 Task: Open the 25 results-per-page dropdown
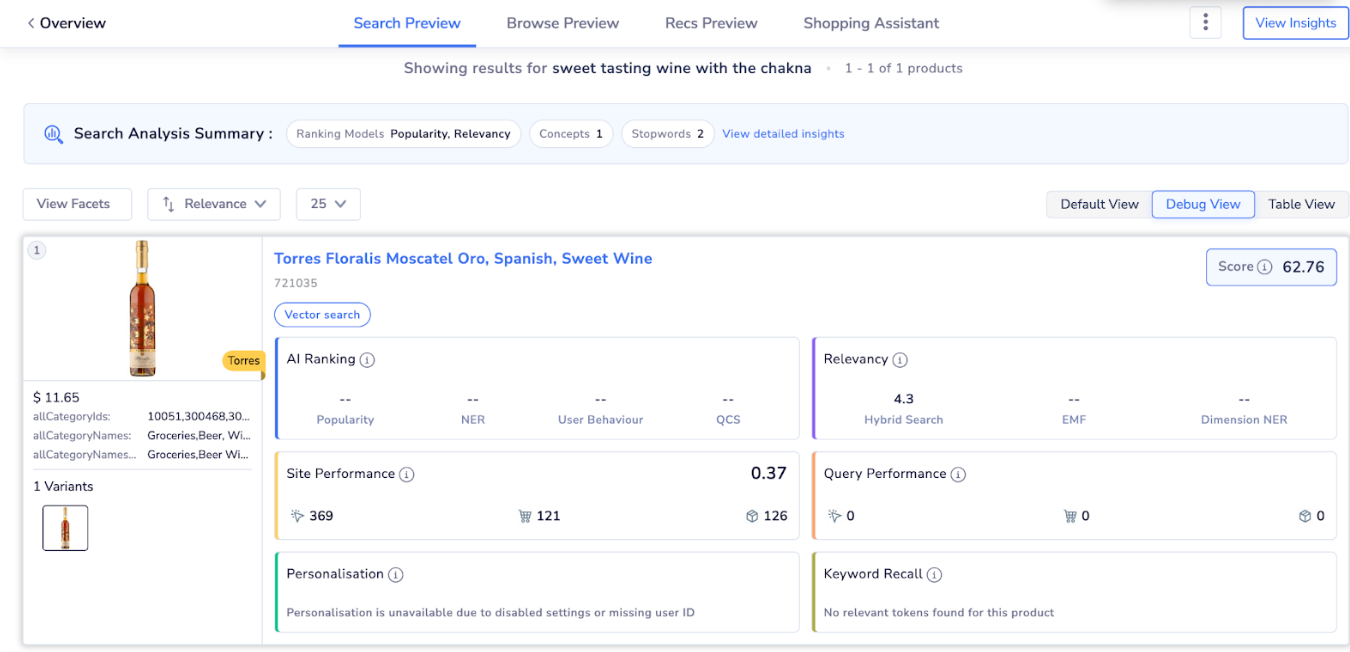pyautogui.click(x=328, y=204)
